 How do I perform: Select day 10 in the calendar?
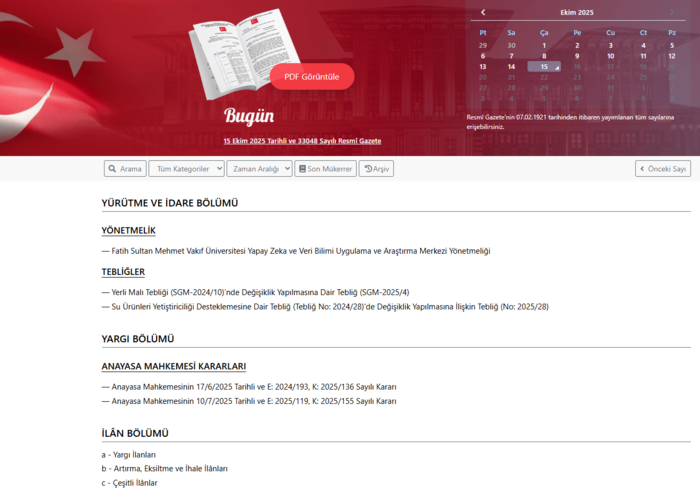pos(610,56)
